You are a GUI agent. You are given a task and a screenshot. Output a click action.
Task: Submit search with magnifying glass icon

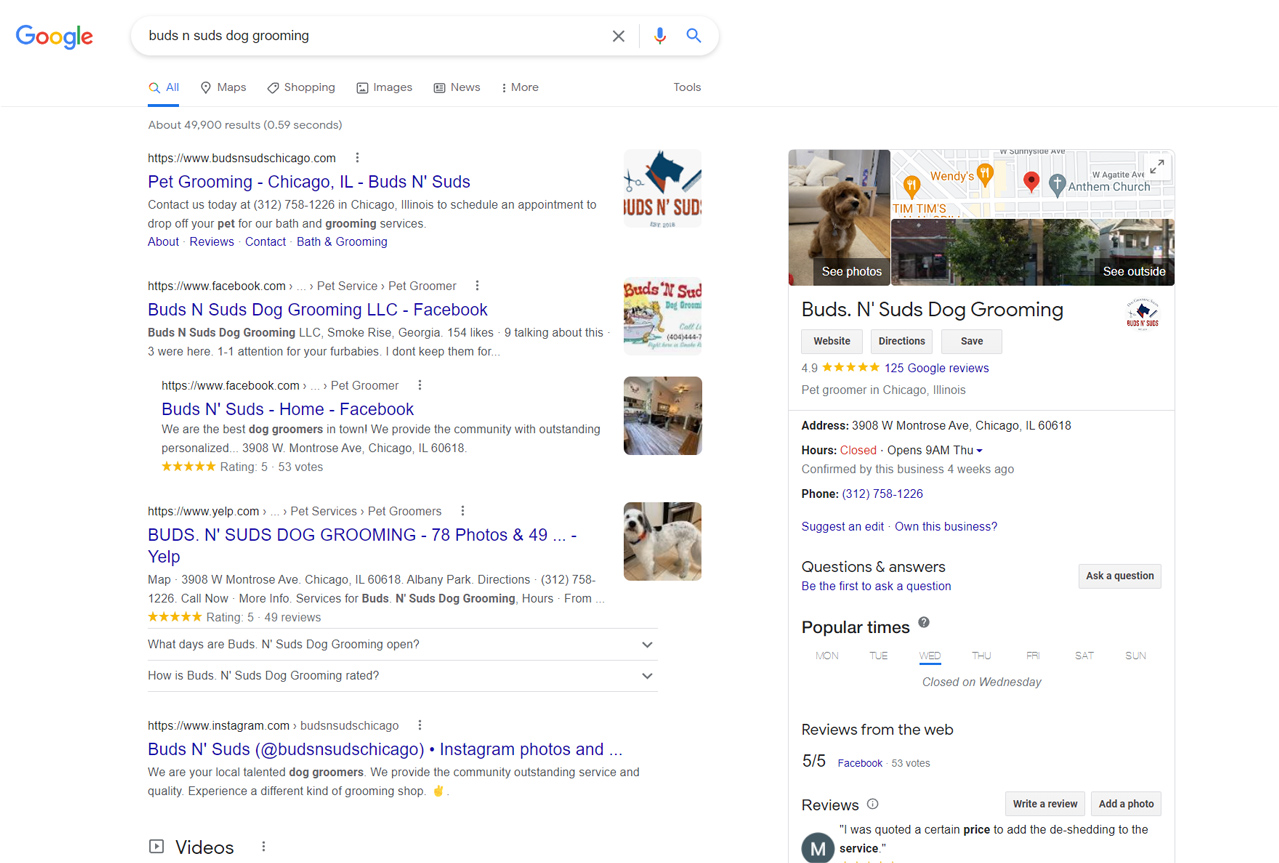(x=693, y=36)
